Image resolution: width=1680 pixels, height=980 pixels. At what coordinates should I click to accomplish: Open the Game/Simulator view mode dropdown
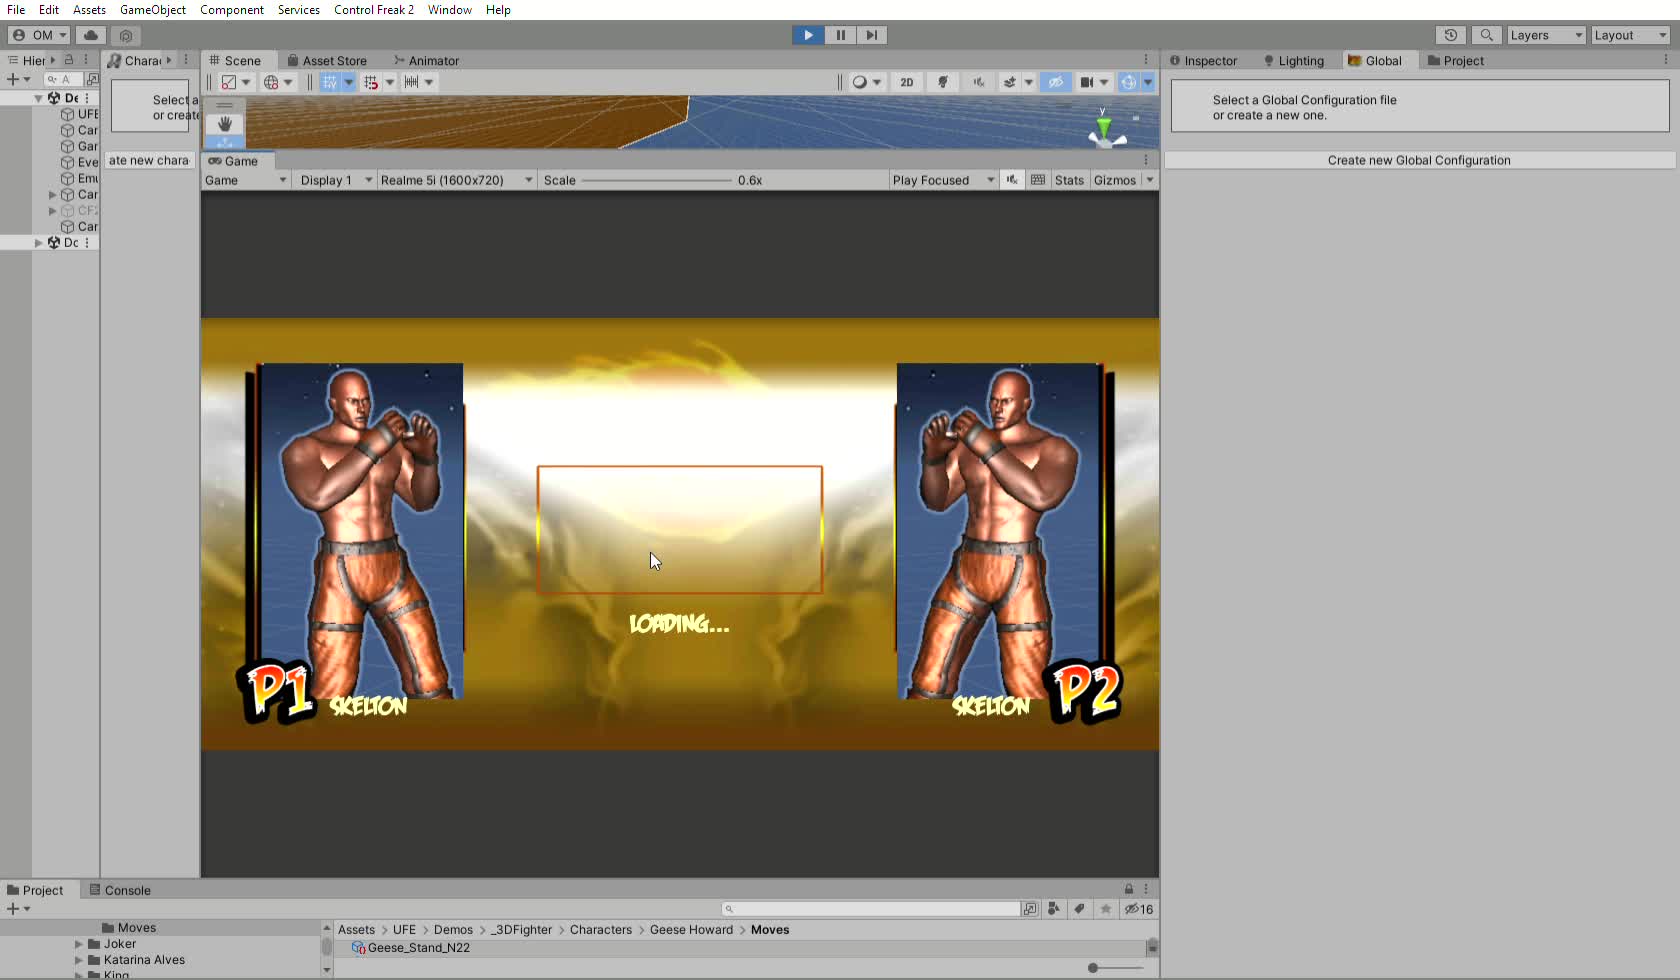246,181
